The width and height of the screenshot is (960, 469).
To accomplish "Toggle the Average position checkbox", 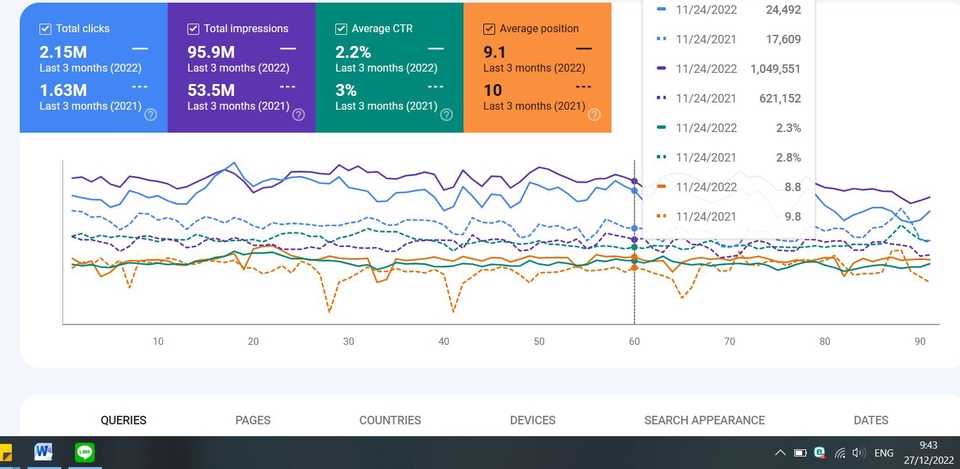I will coord(488,29).
